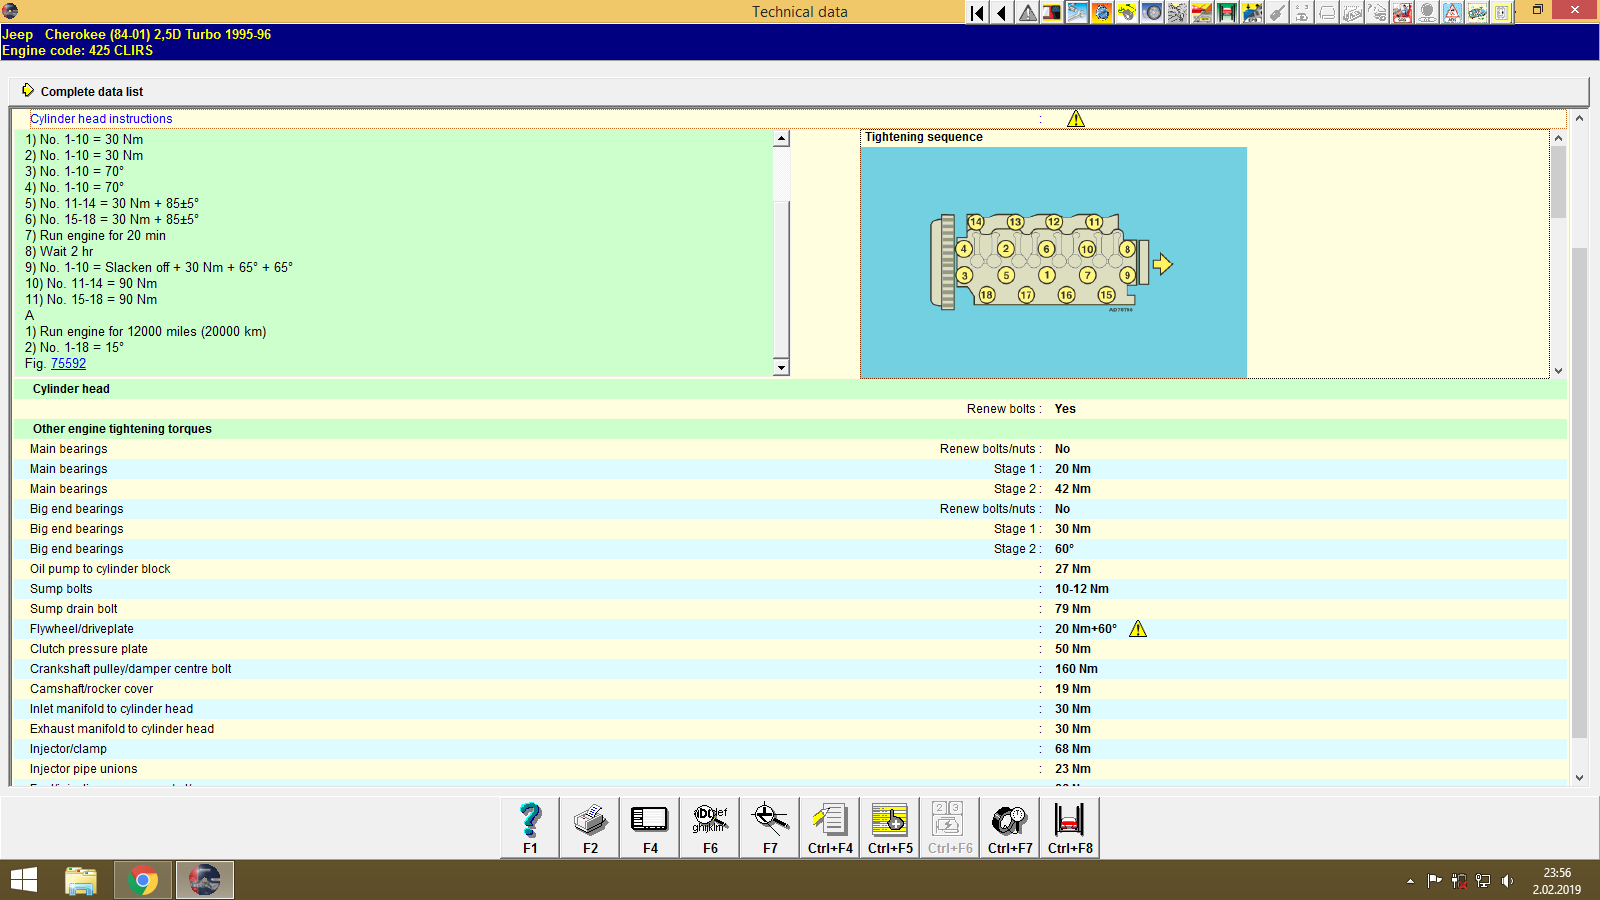Click the warning symbol beside the Flywheel/driveplate torque
The width and height of the screenshot is (1600, 900).
(x=1139, y=629)
